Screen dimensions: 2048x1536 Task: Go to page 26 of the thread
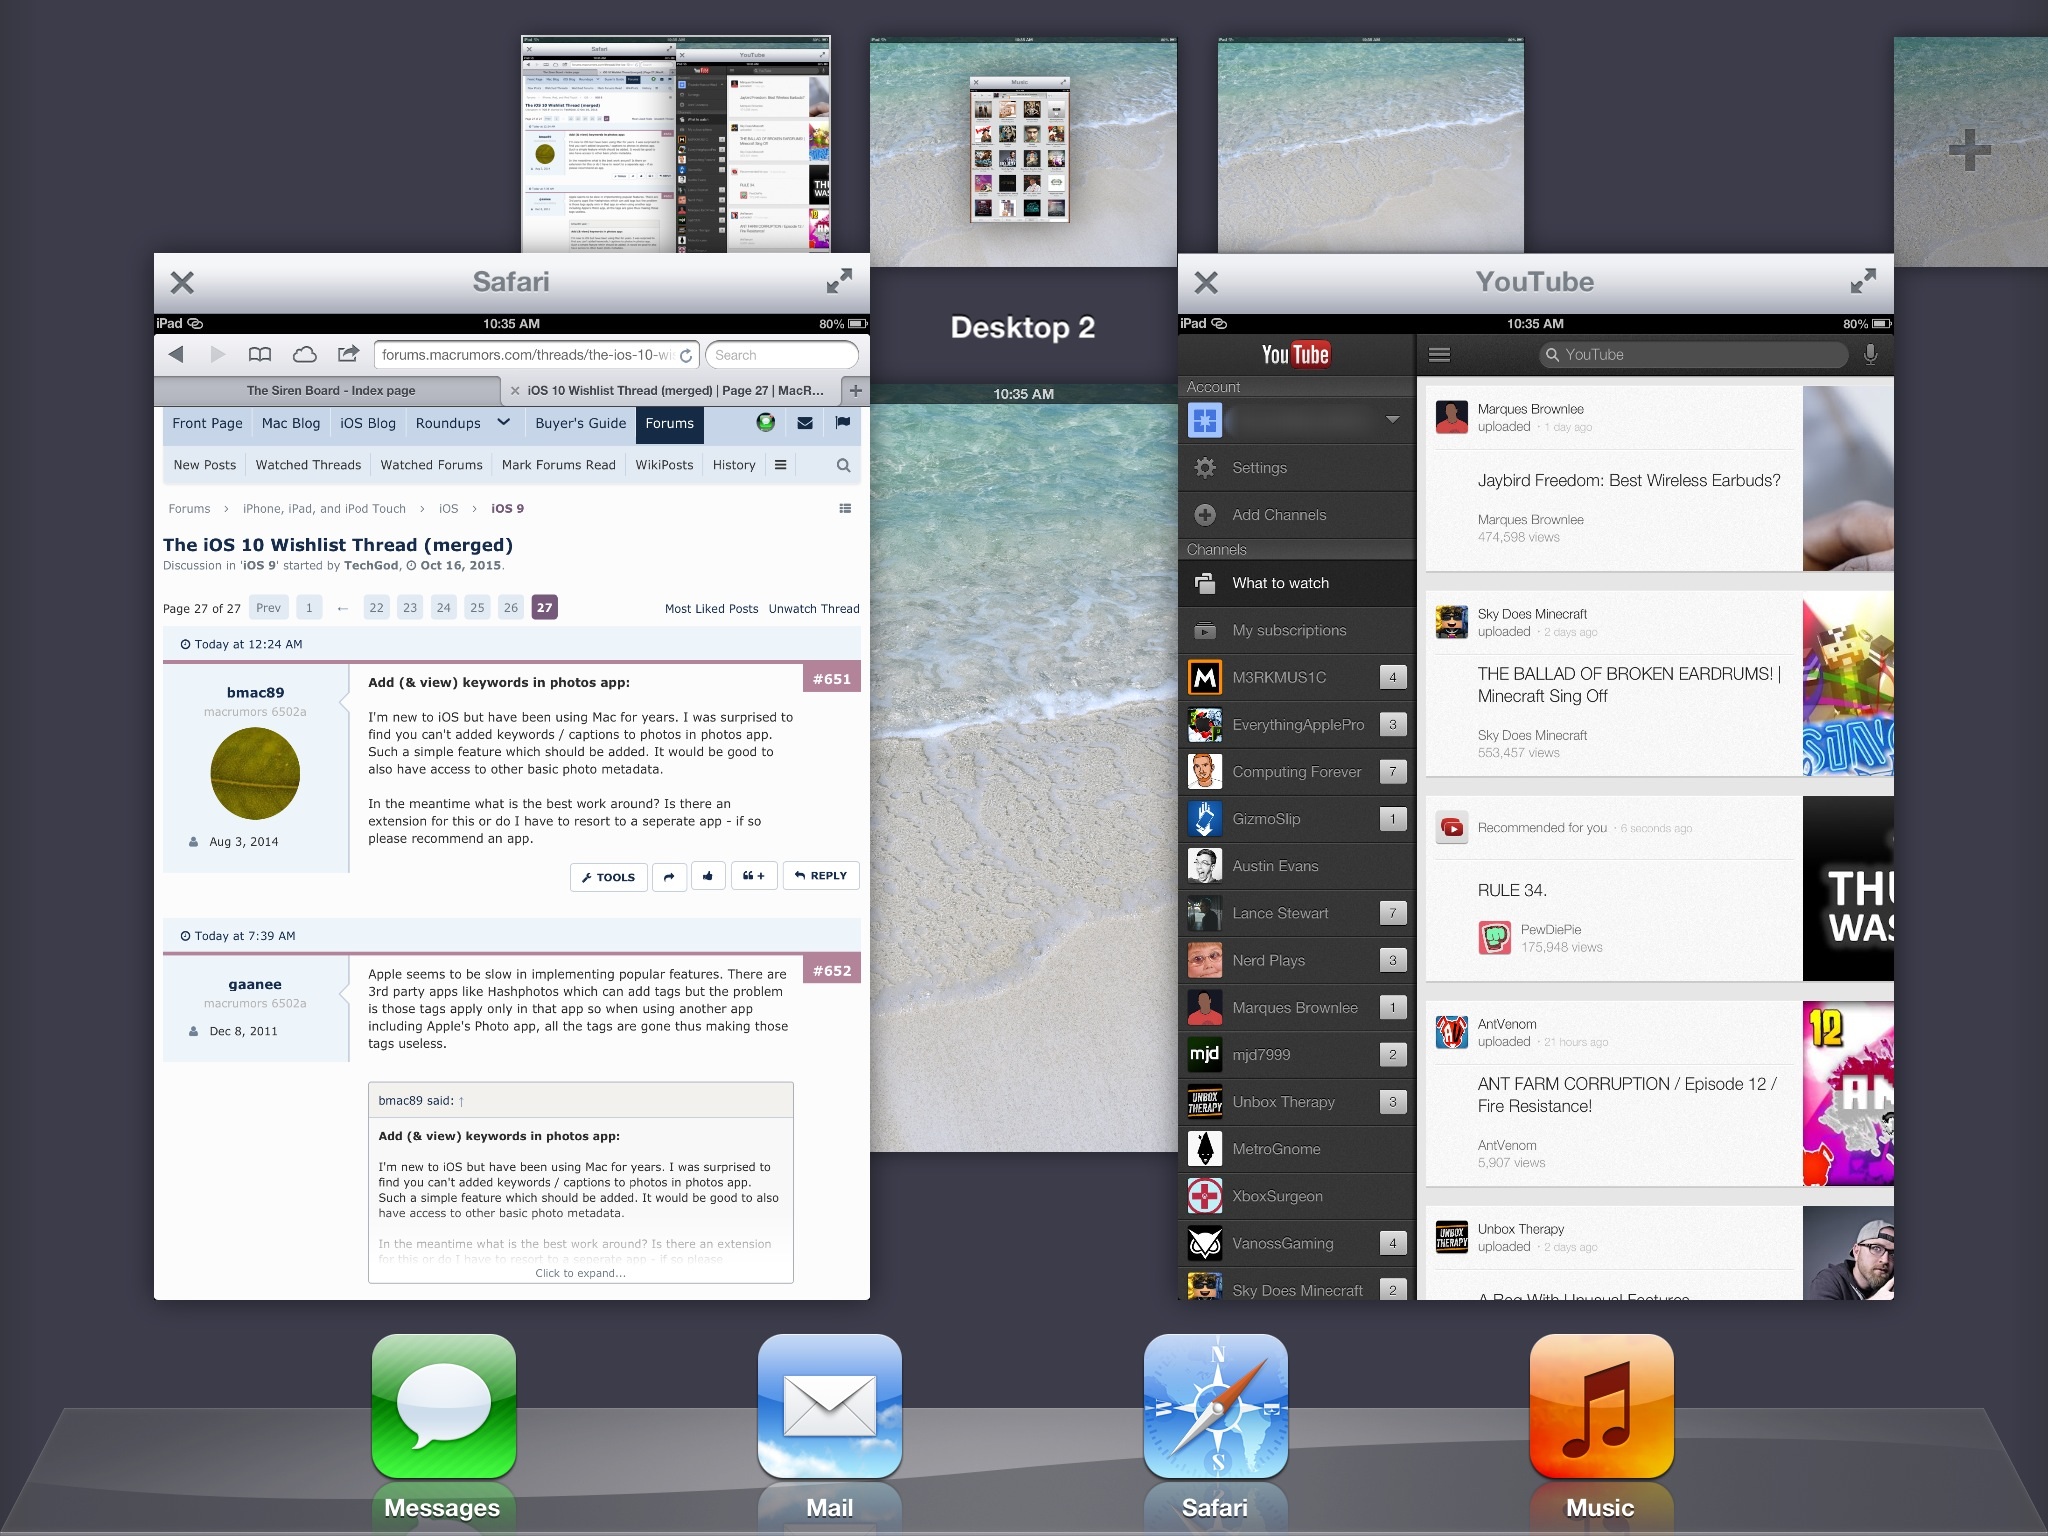(x=511, y=607)
